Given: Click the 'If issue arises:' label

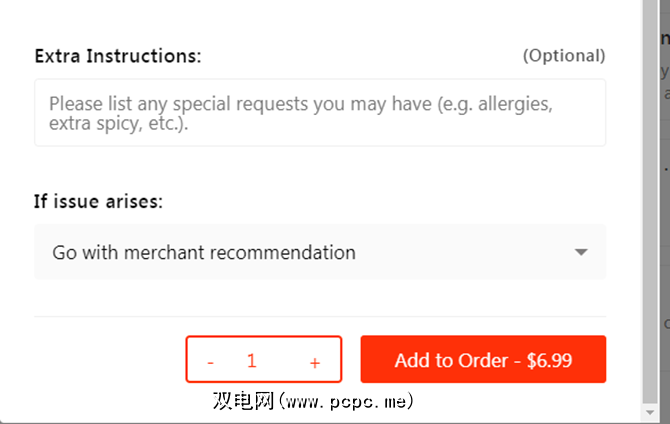Looking at the screenshot, I should coord(98,201).
